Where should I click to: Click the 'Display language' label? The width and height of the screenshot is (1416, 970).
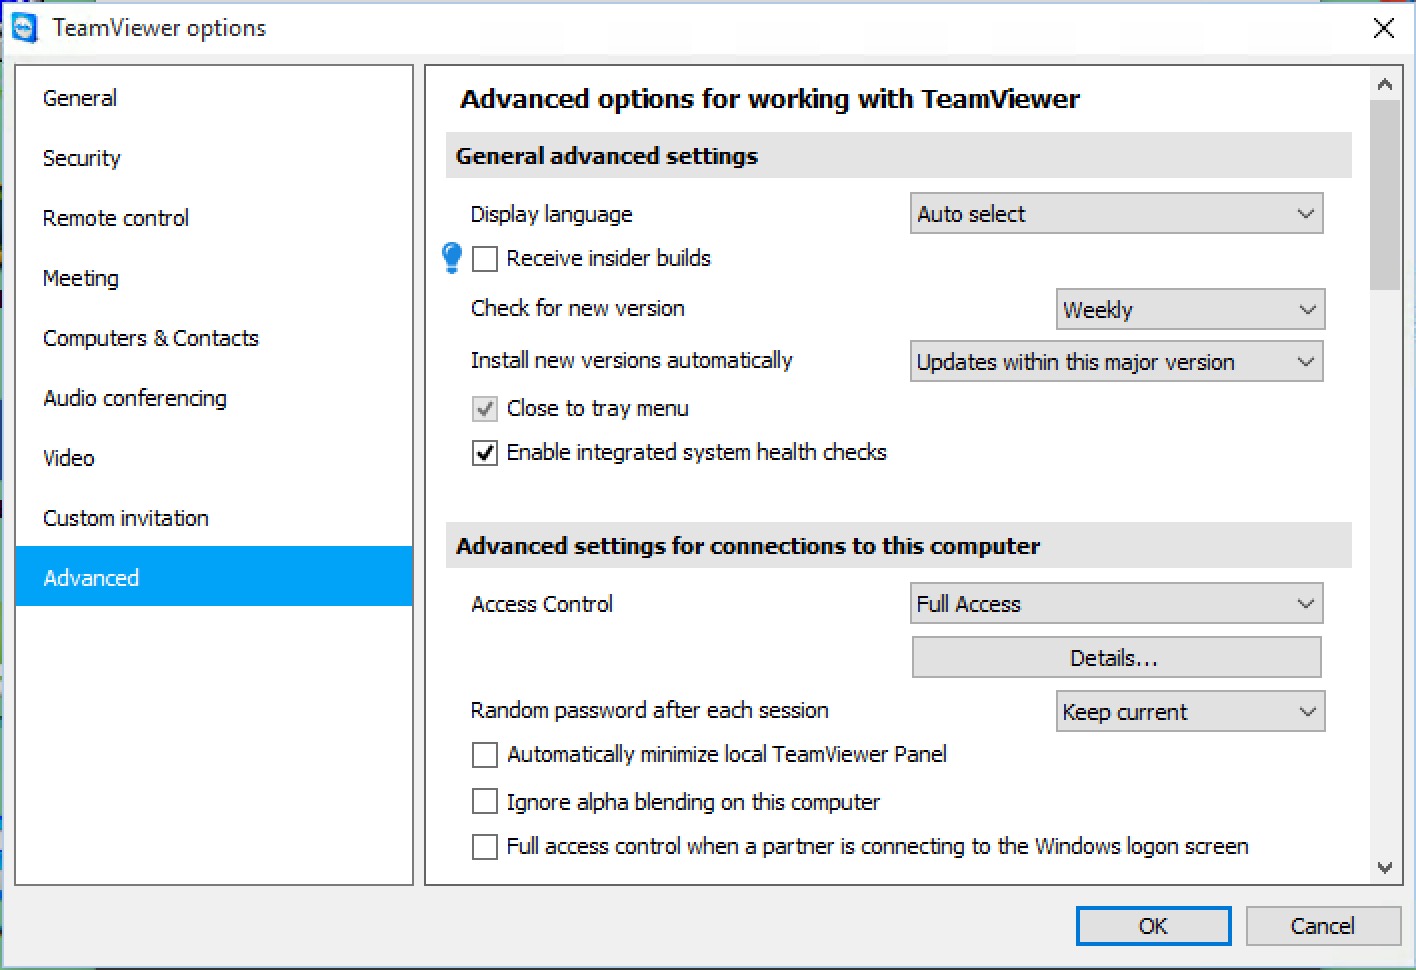tap(551, 214)
